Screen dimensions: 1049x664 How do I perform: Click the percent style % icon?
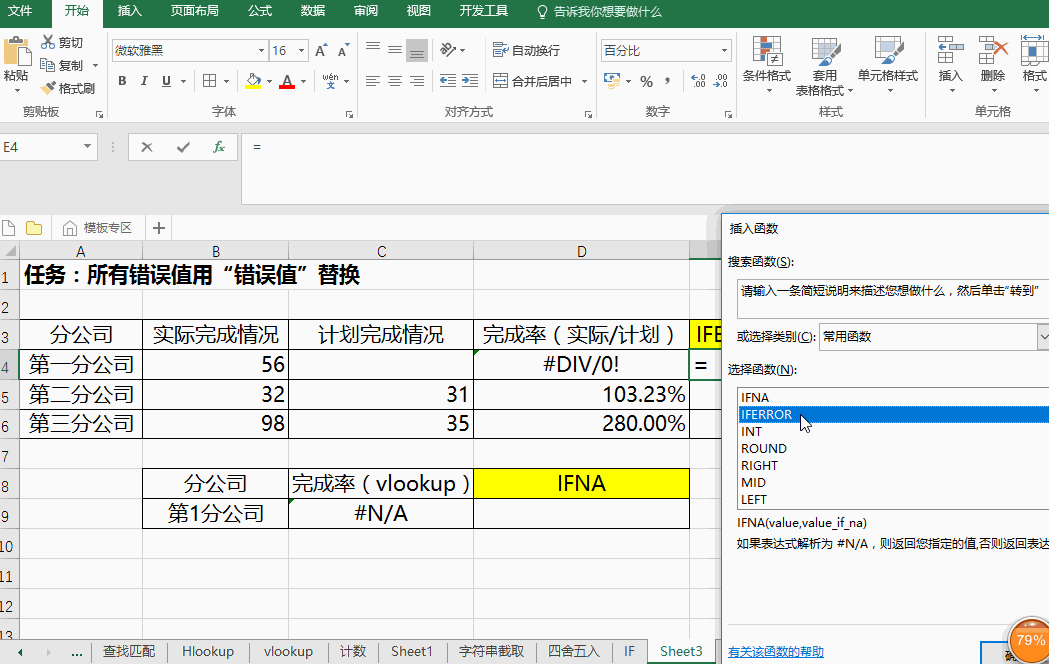(x=646, y=82)
